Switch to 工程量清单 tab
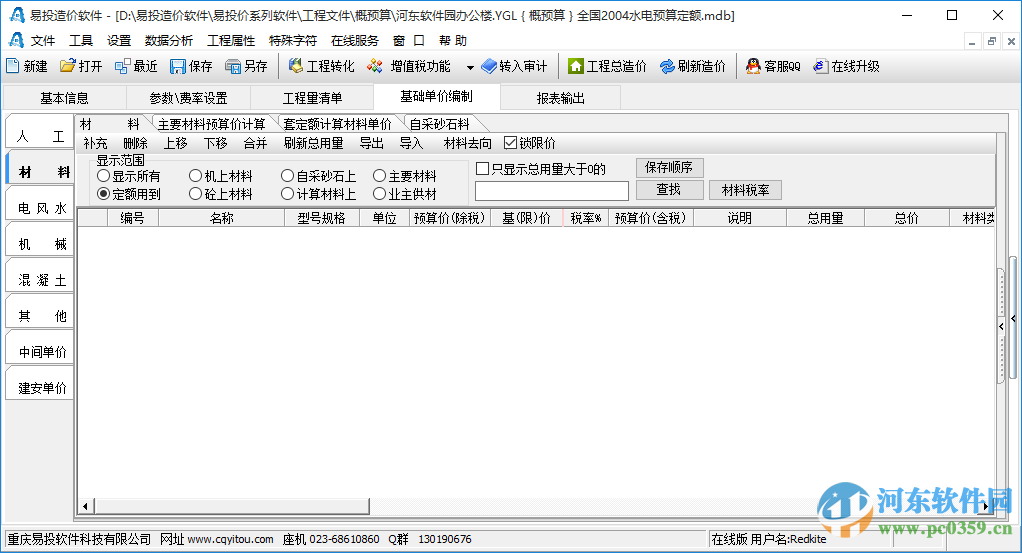 coord(312,98)
